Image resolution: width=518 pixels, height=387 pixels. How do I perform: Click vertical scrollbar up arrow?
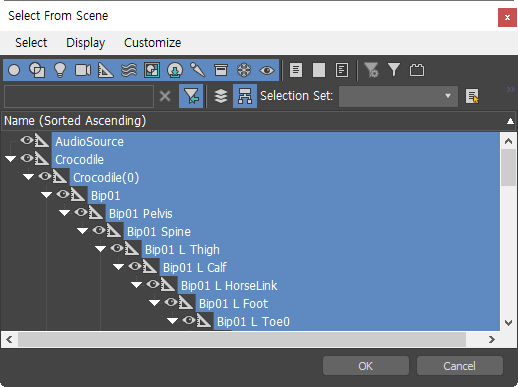point(508,141)
